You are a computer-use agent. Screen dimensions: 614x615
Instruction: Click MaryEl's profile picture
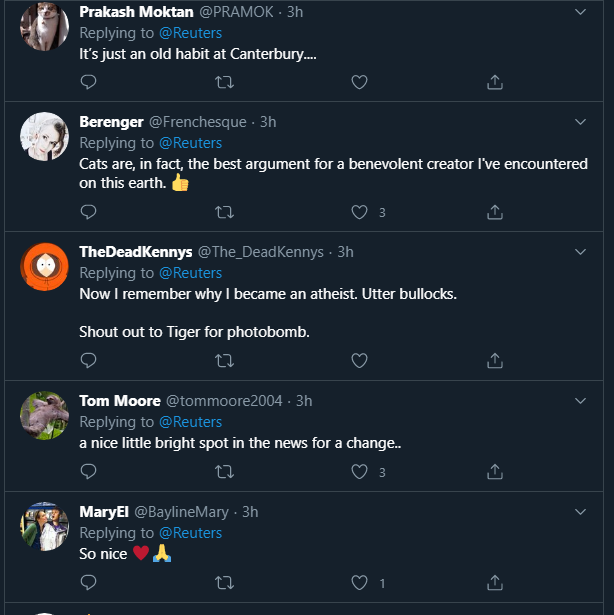click(45, 526)
